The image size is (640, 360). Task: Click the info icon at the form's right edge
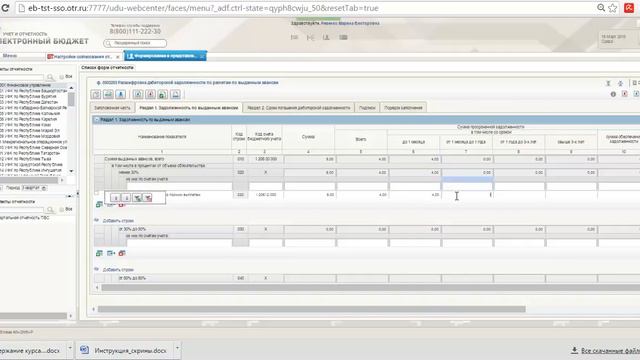613,94
